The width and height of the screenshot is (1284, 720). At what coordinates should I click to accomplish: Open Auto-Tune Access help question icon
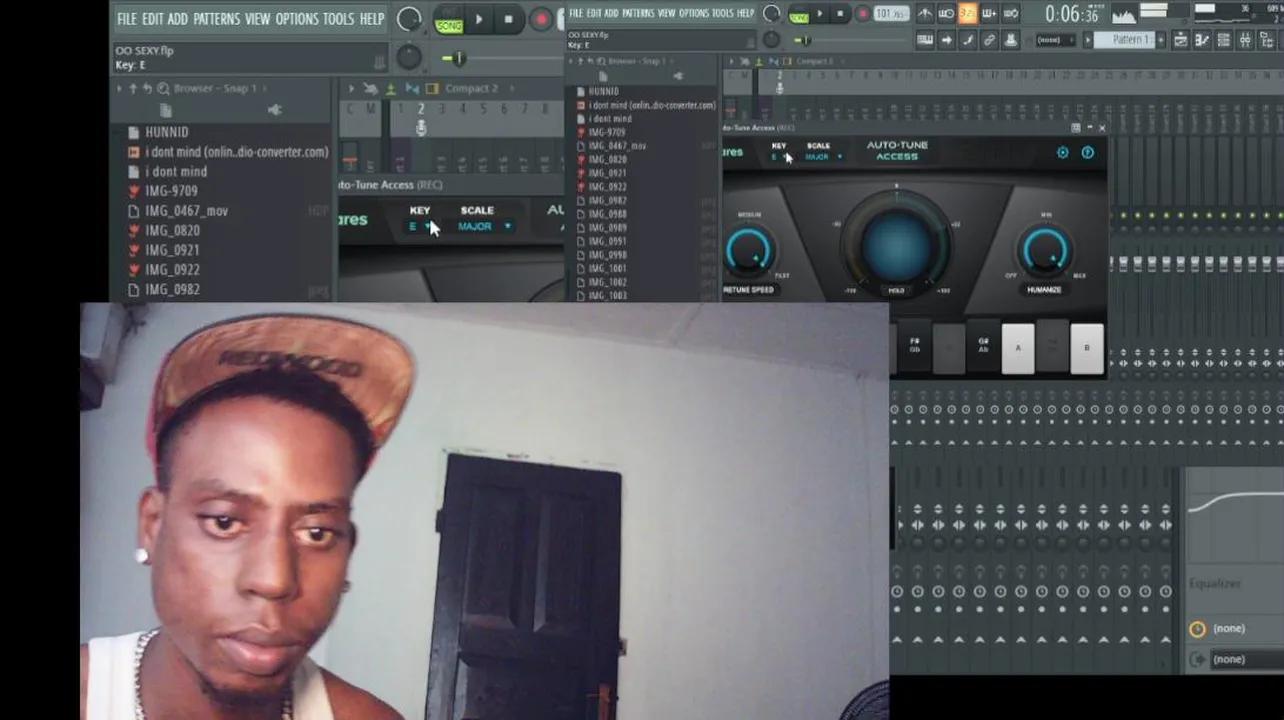[1088, 153]
